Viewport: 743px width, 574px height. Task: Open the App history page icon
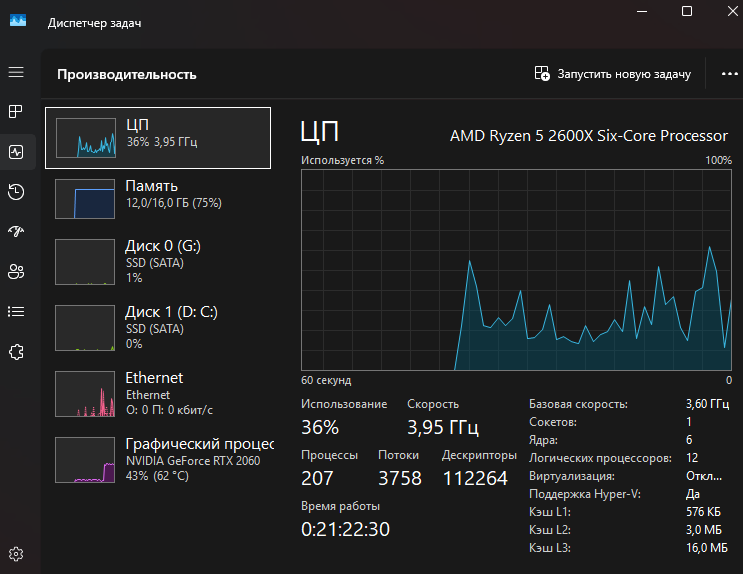point(16,192)
